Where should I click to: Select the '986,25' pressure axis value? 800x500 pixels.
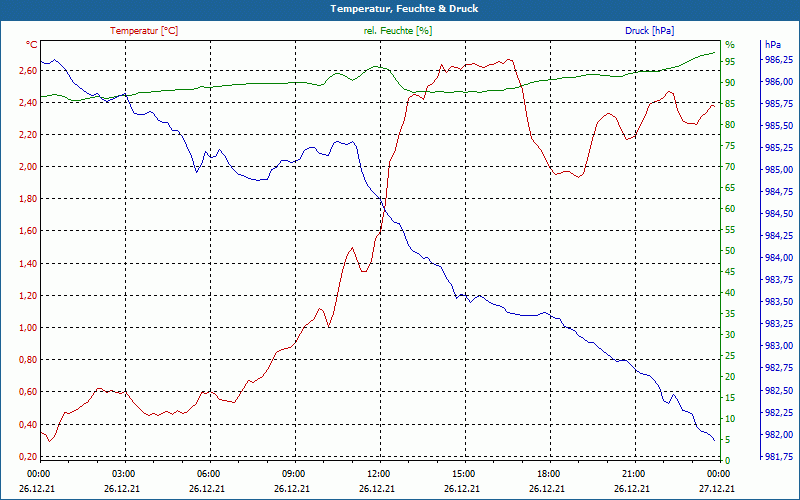click(x=780, y=60)
